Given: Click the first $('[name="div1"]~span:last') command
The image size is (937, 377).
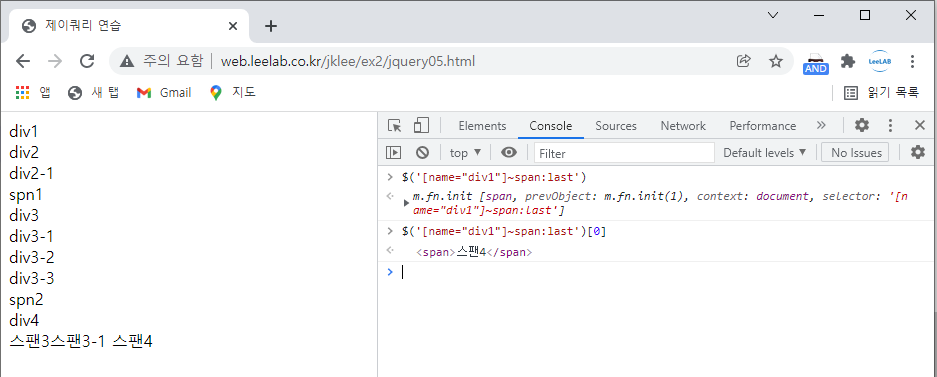Looking at the screenshot, I should [494, 177].
